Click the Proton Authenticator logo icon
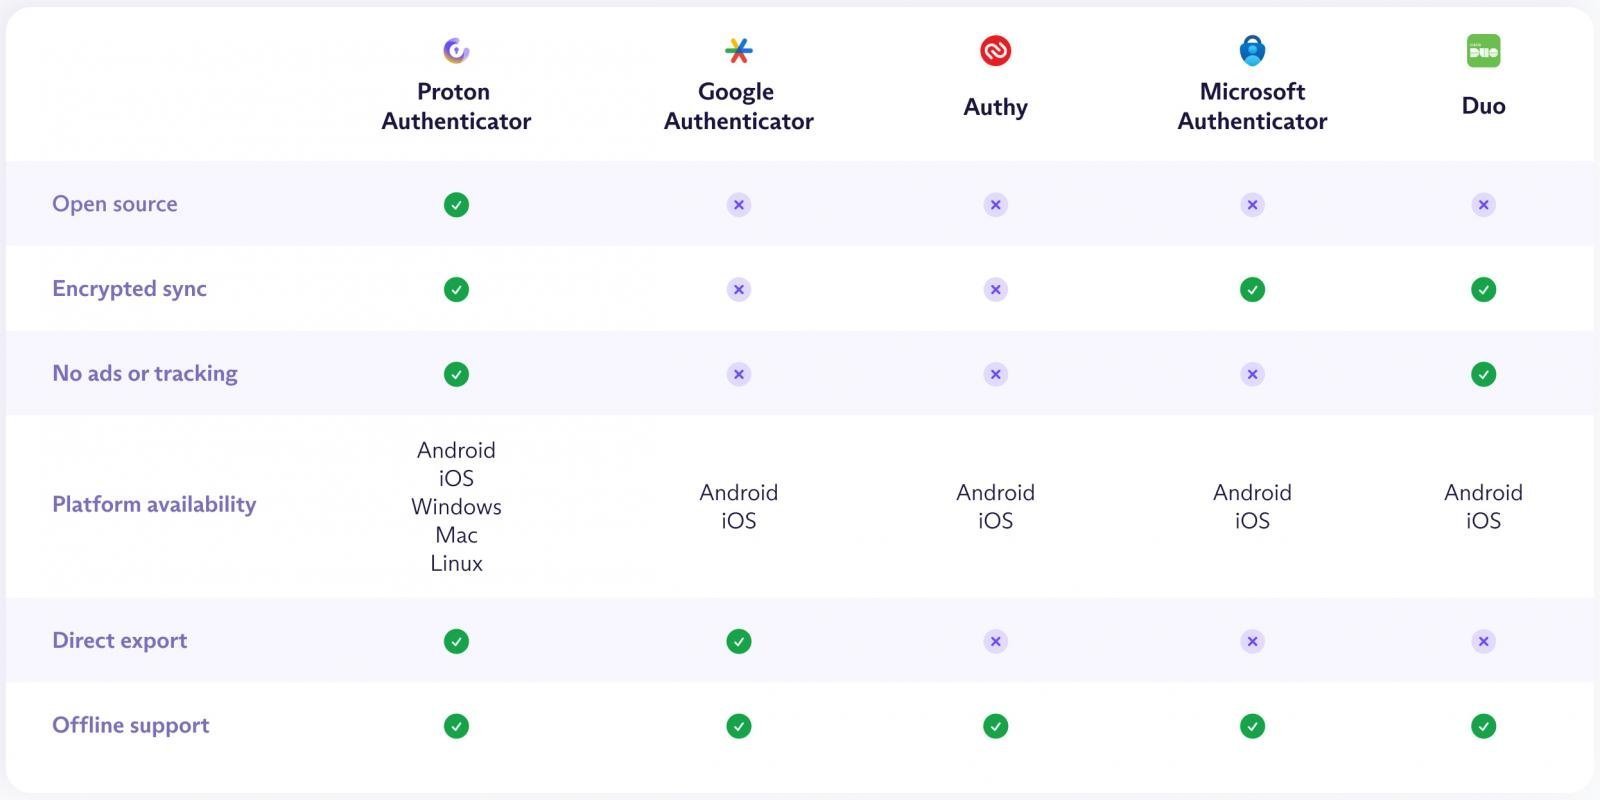This screenshot has height=800, width=1600. click(456, 50)
